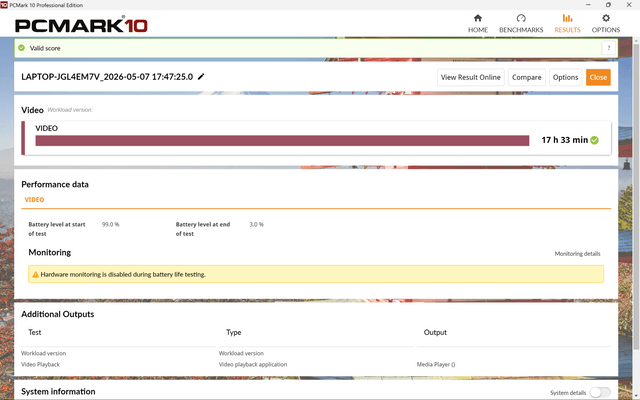The width and height of the screenshot is (640, 400).
Task: Open the Results section
Action: [x=567, y=24]
